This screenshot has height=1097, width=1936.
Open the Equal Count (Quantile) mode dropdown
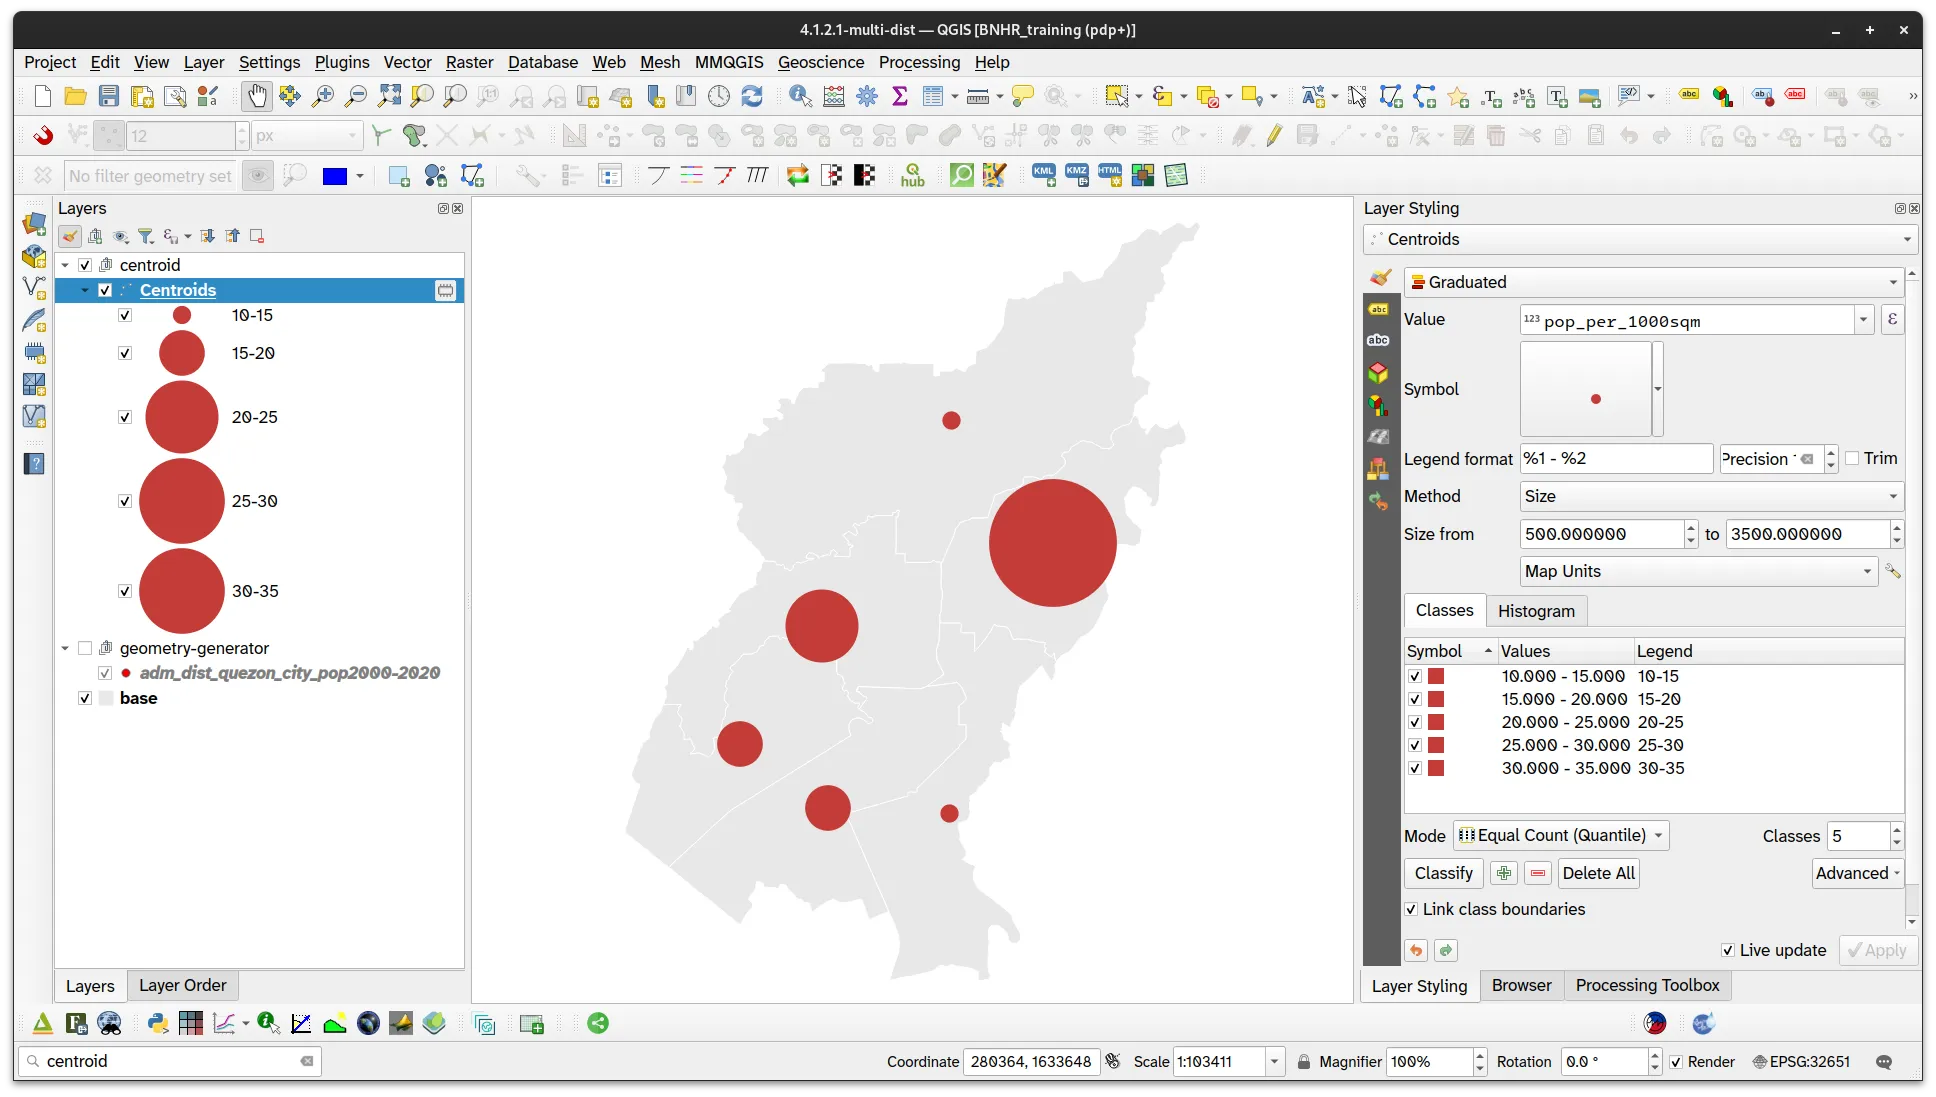coord(1561,835)
